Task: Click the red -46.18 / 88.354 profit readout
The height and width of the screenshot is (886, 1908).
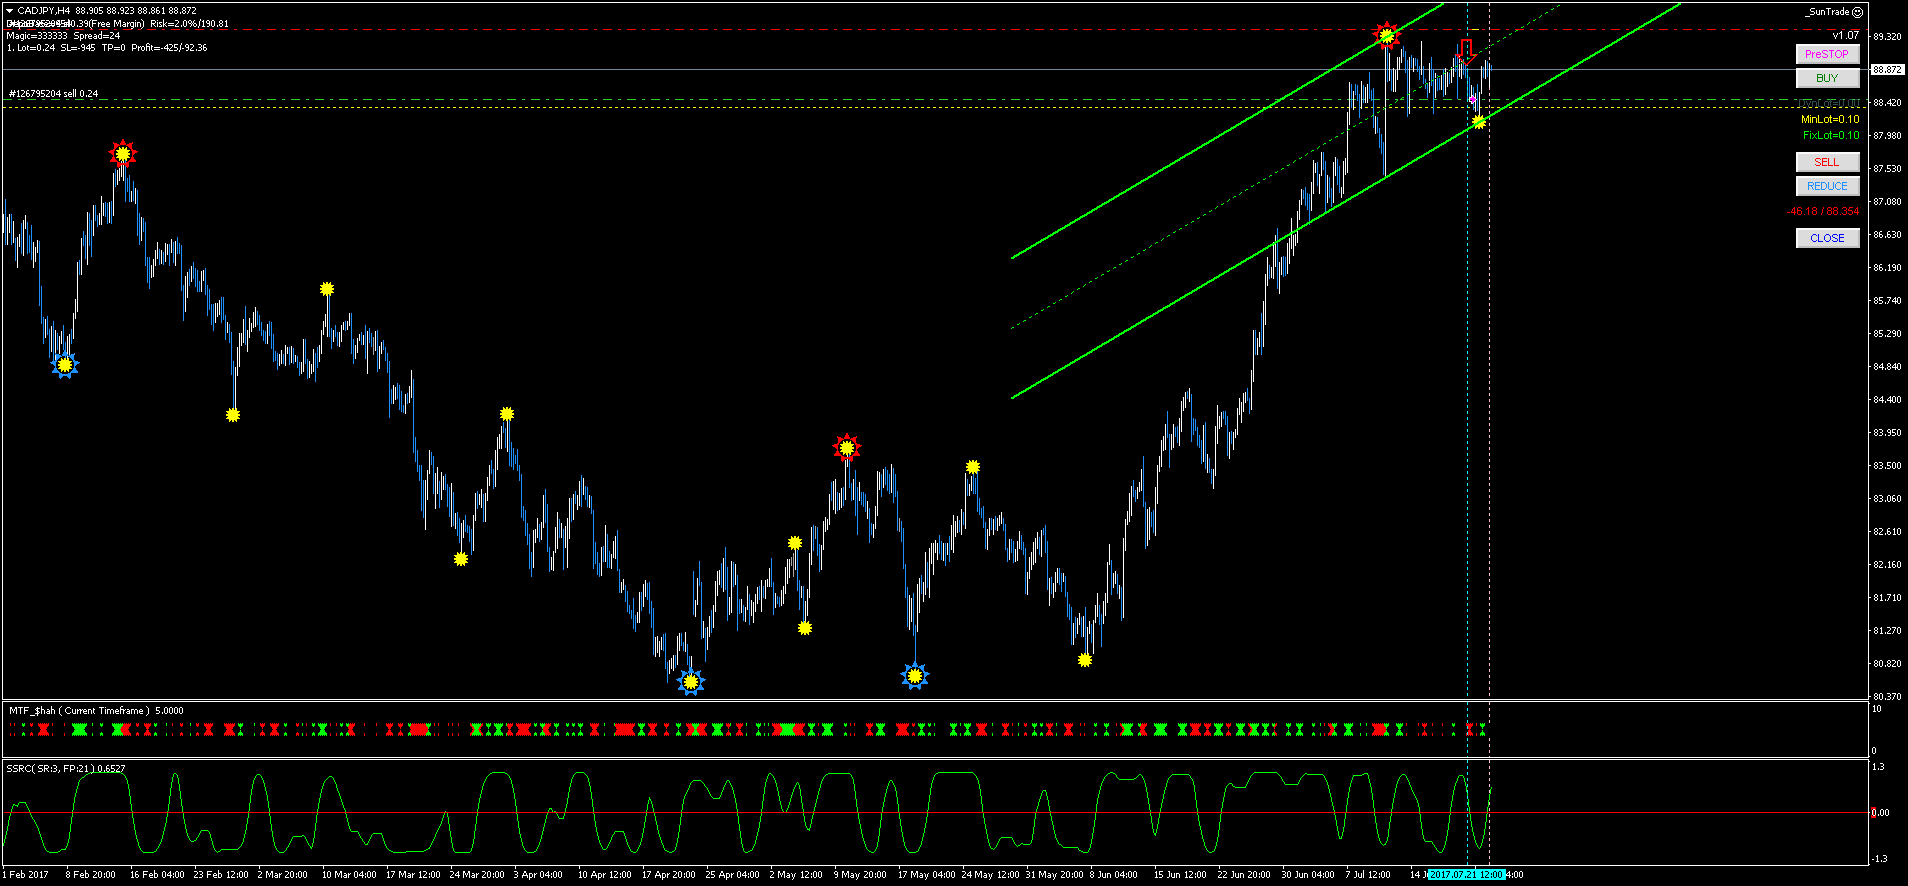Action: (1823, 212)
